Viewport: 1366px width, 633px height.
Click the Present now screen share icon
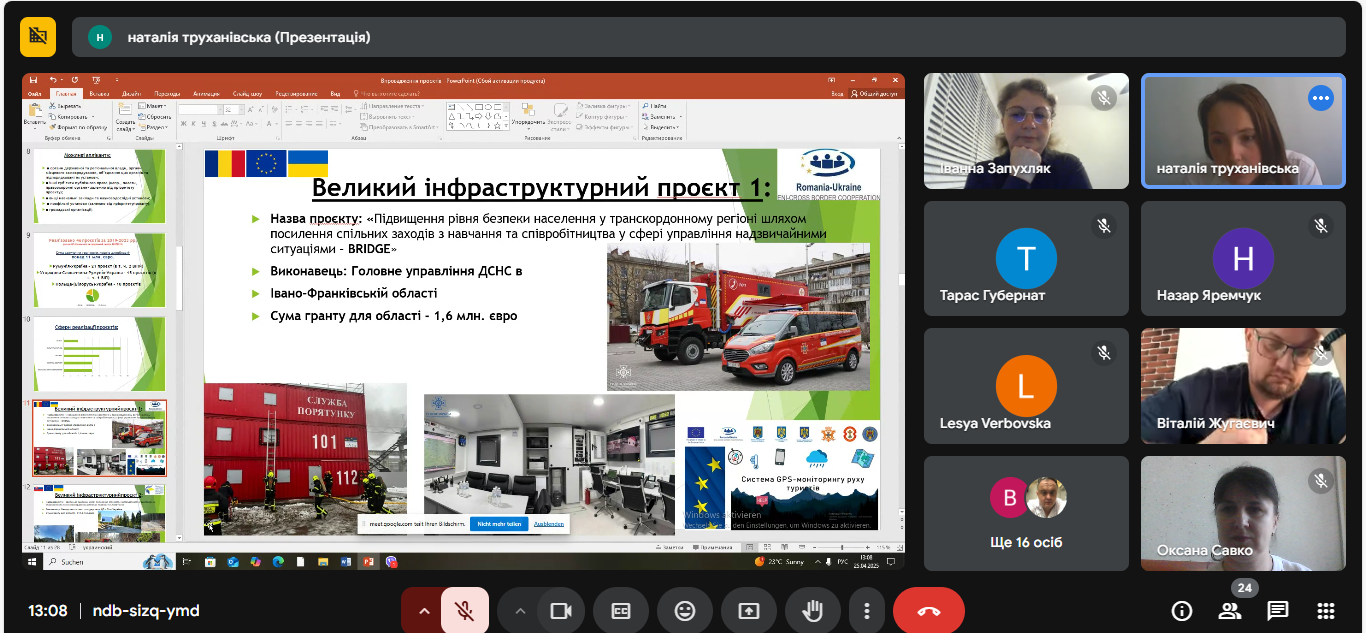point(749,611)
